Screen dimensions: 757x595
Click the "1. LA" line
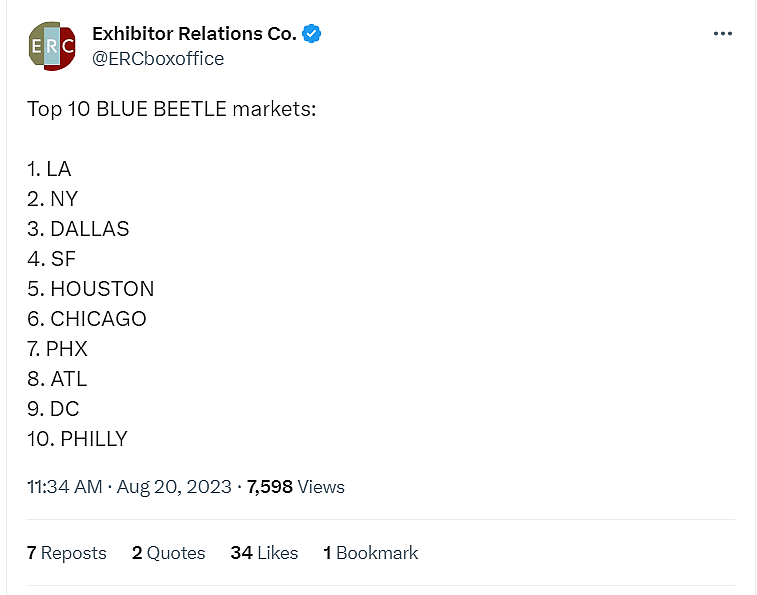[x=49, y=169]
